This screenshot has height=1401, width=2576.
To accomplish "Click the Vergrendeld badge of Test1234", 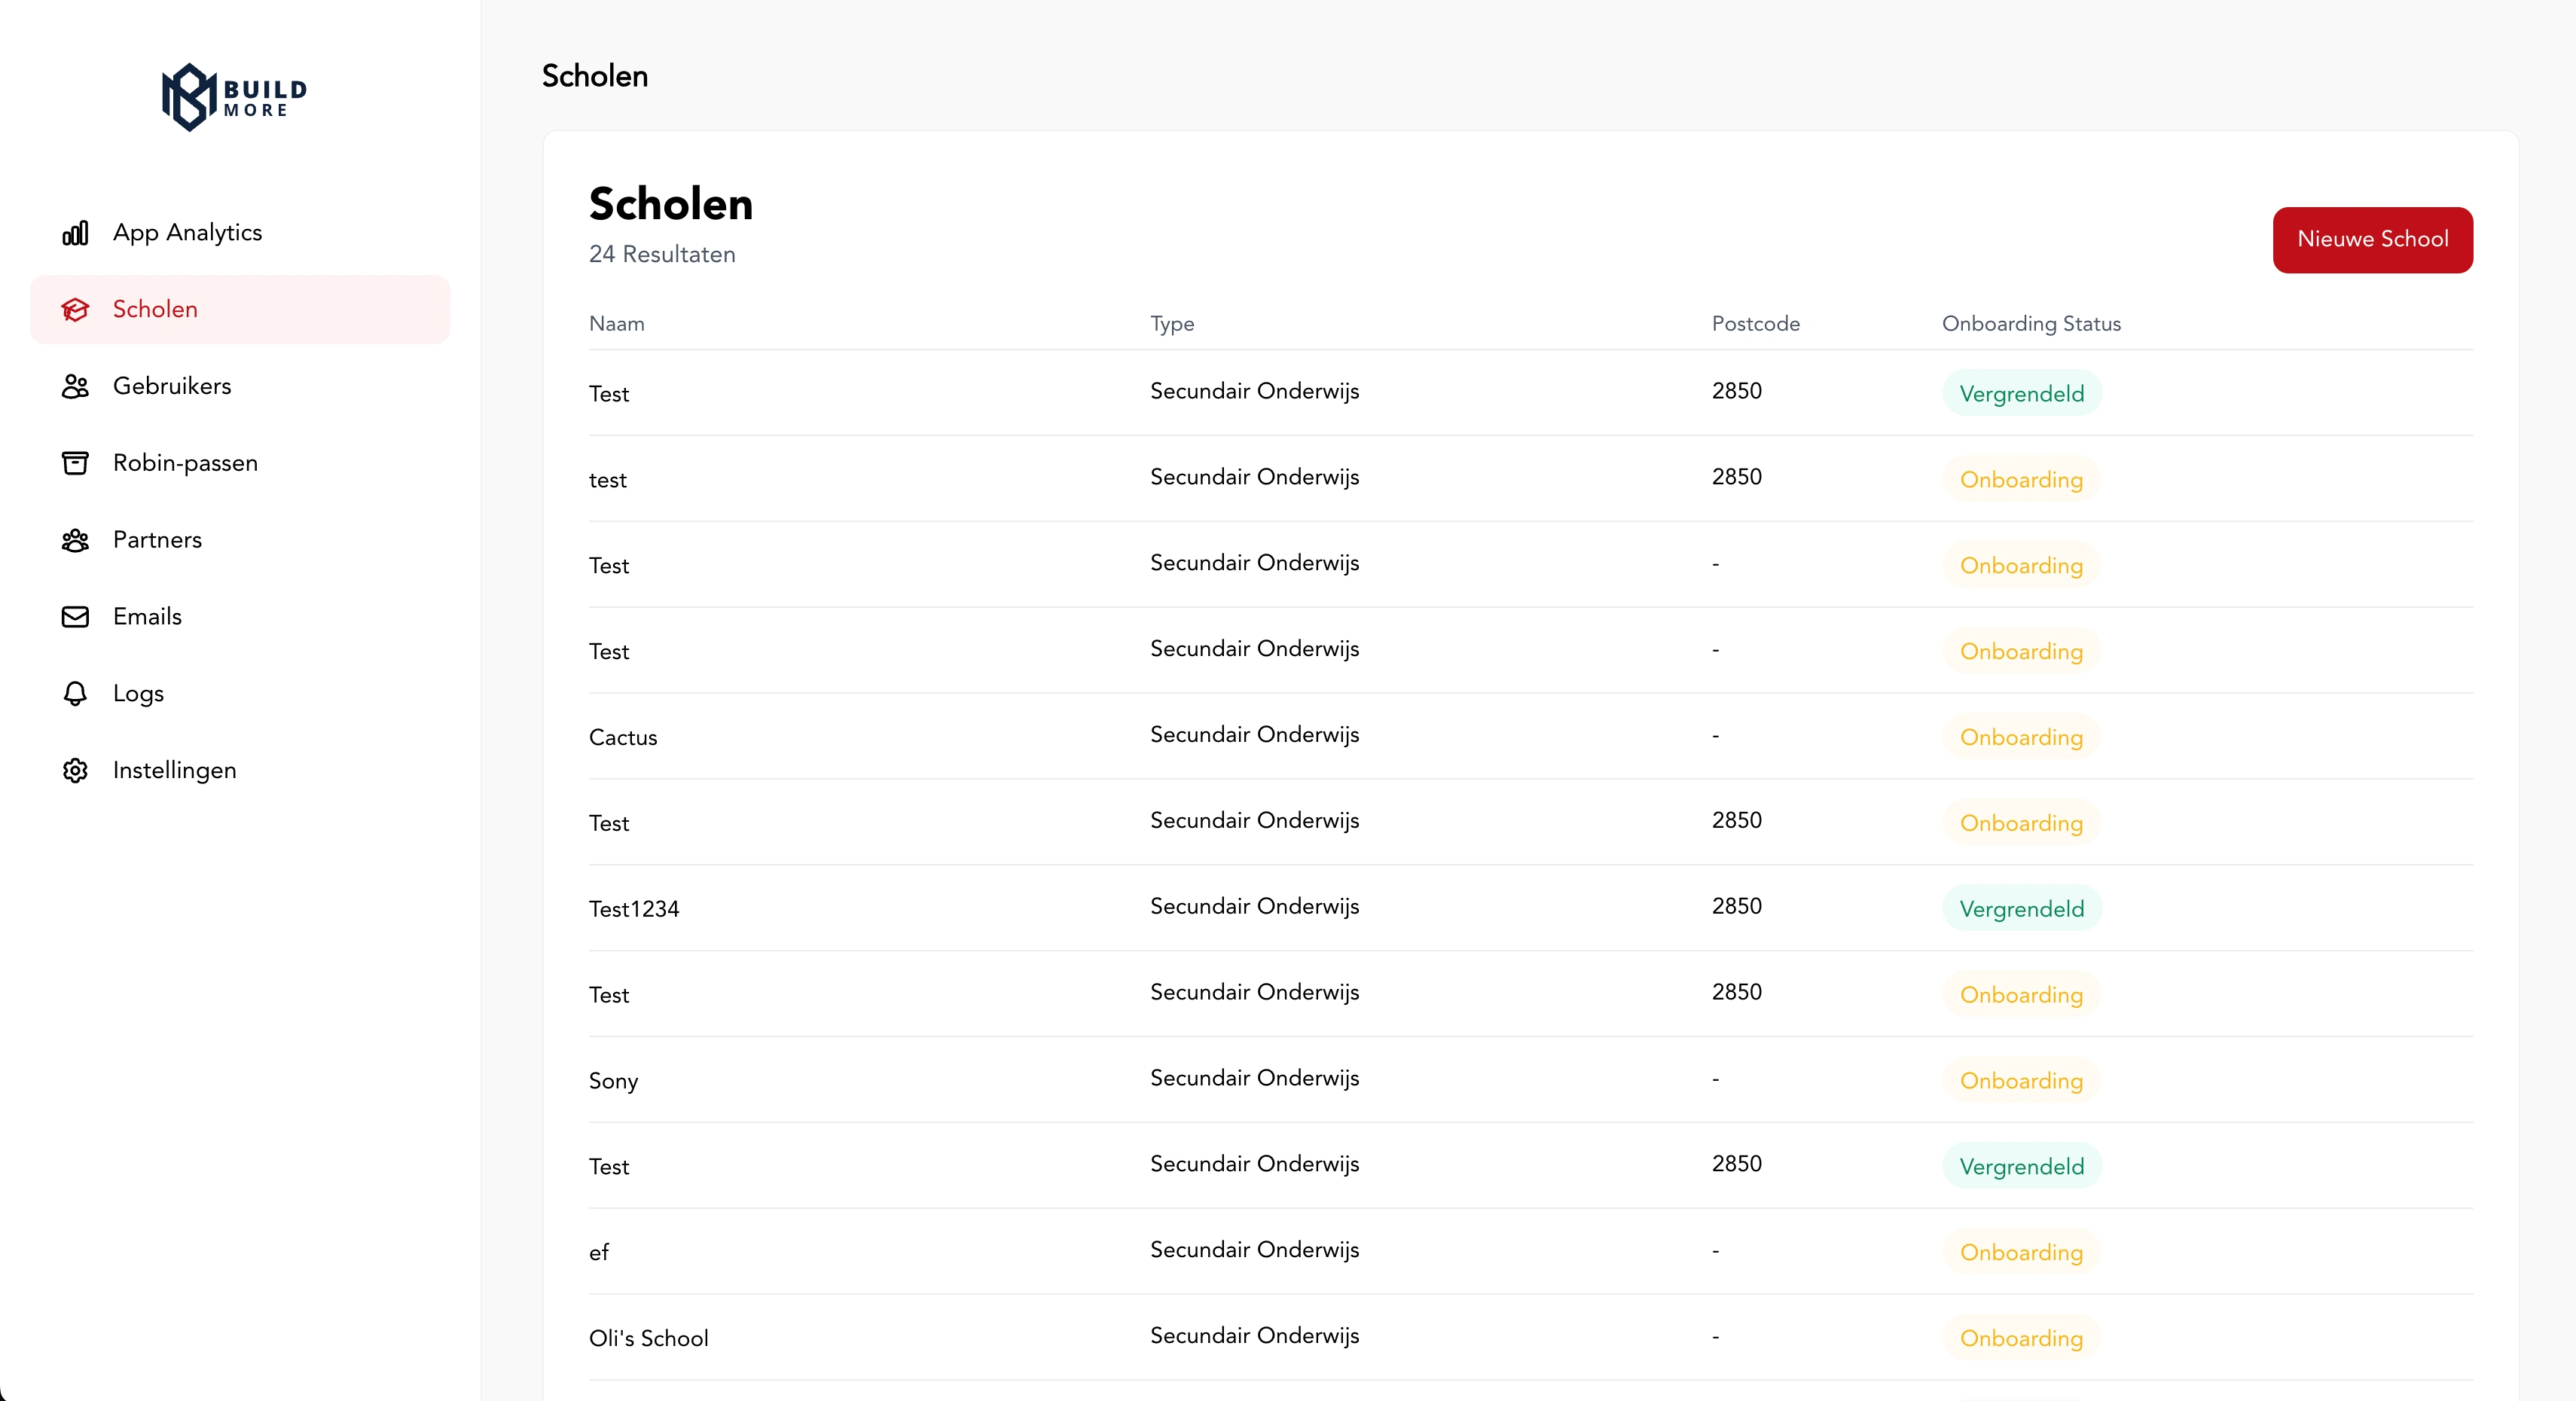I will pyautogui.click(x=2021, y=909).
